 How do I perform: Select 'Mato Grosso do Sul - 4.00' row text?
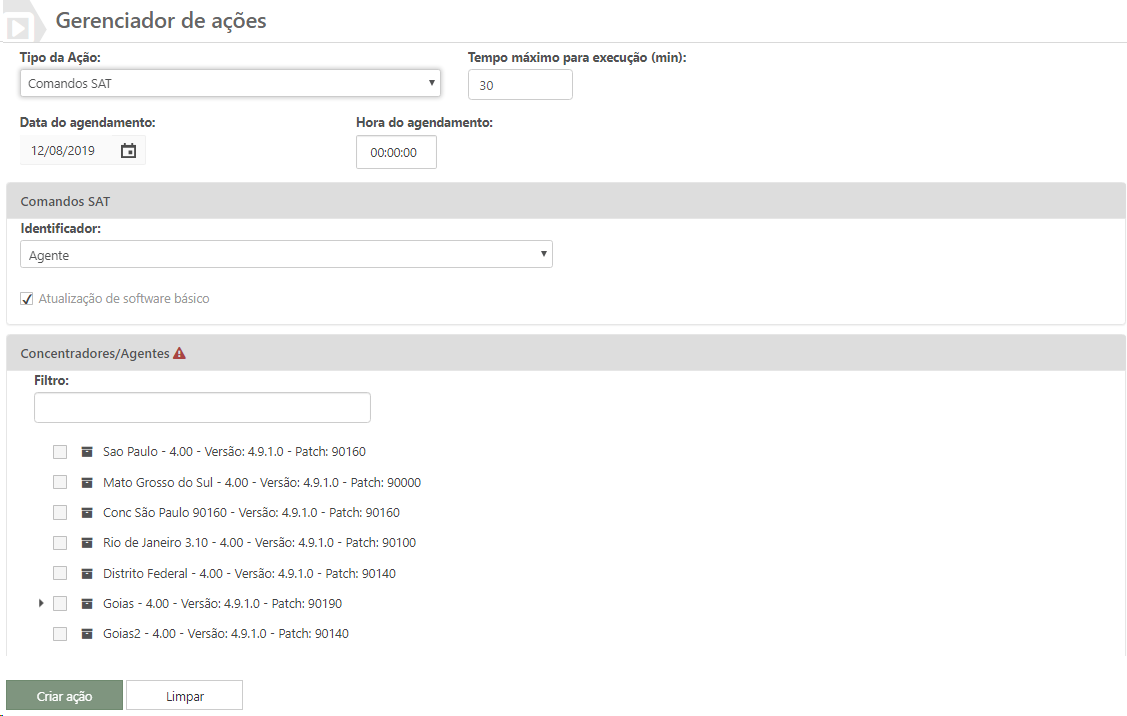(262, 482)
